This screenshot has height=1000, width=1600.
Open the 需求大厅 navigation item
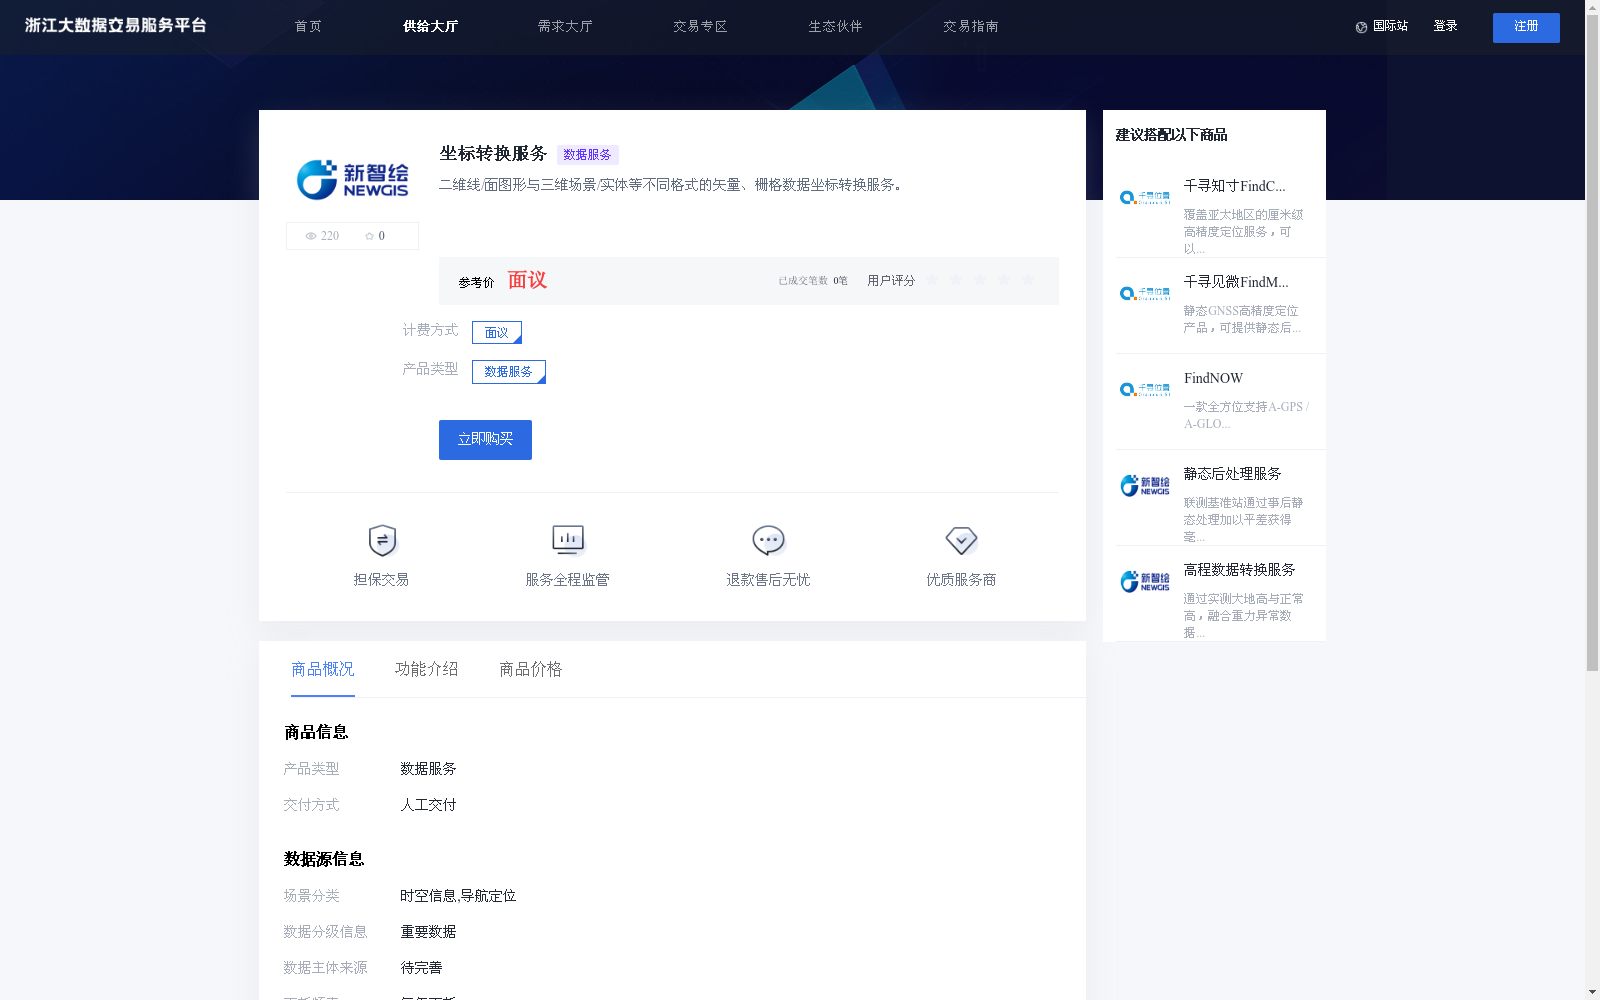[x=565, y=27]
